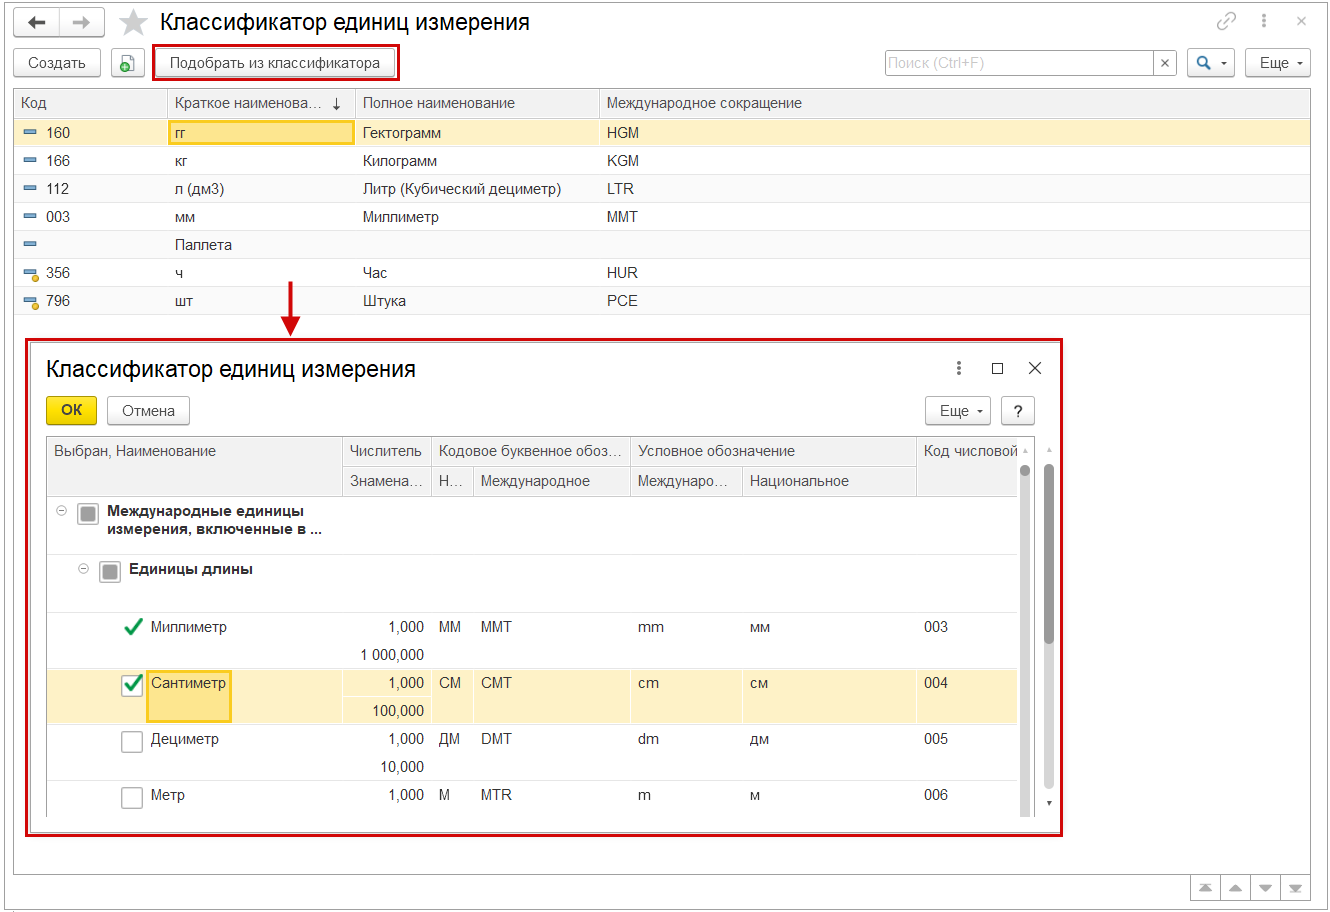The width and height of the screenshot is (1330, 912).
Task: Collapse the Единицы длины tree node
Action: (84, 569)
